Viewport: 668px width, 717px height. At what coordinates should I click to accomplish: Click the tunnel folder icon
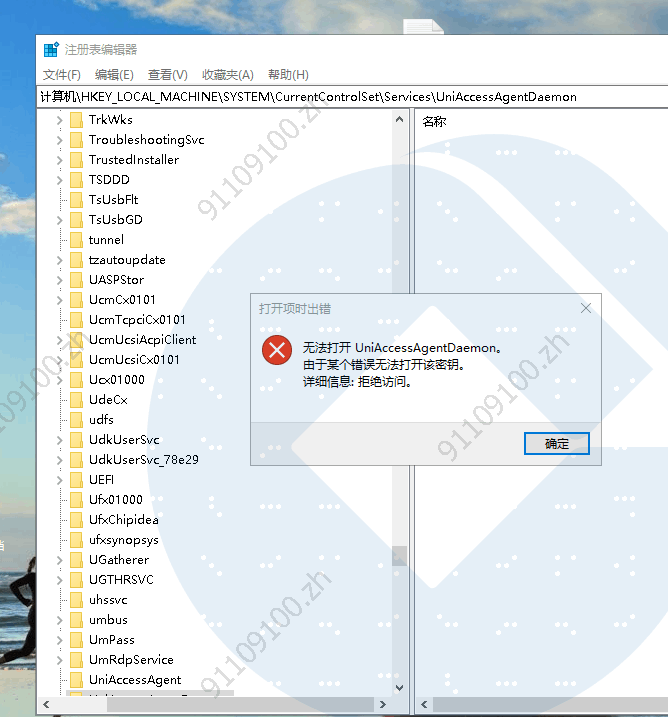[76, 240]
